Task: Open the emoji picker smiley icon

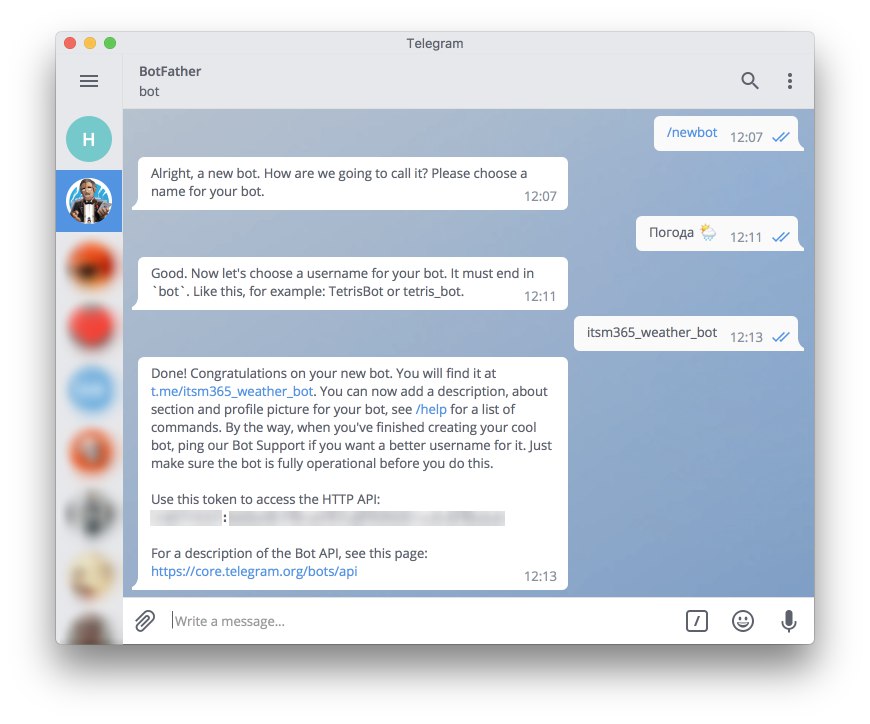Action: click(x=742, y=621)
